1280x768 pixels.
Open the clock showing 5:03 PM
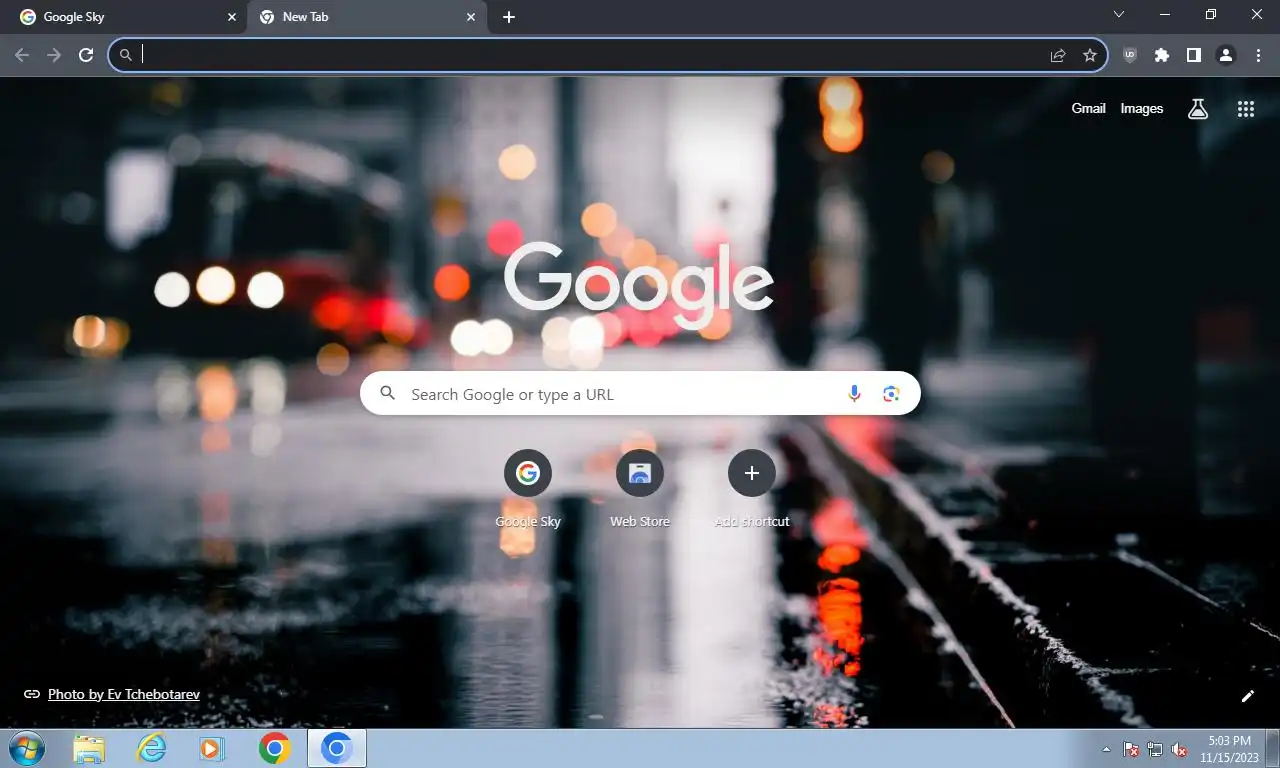point(1229,749)
